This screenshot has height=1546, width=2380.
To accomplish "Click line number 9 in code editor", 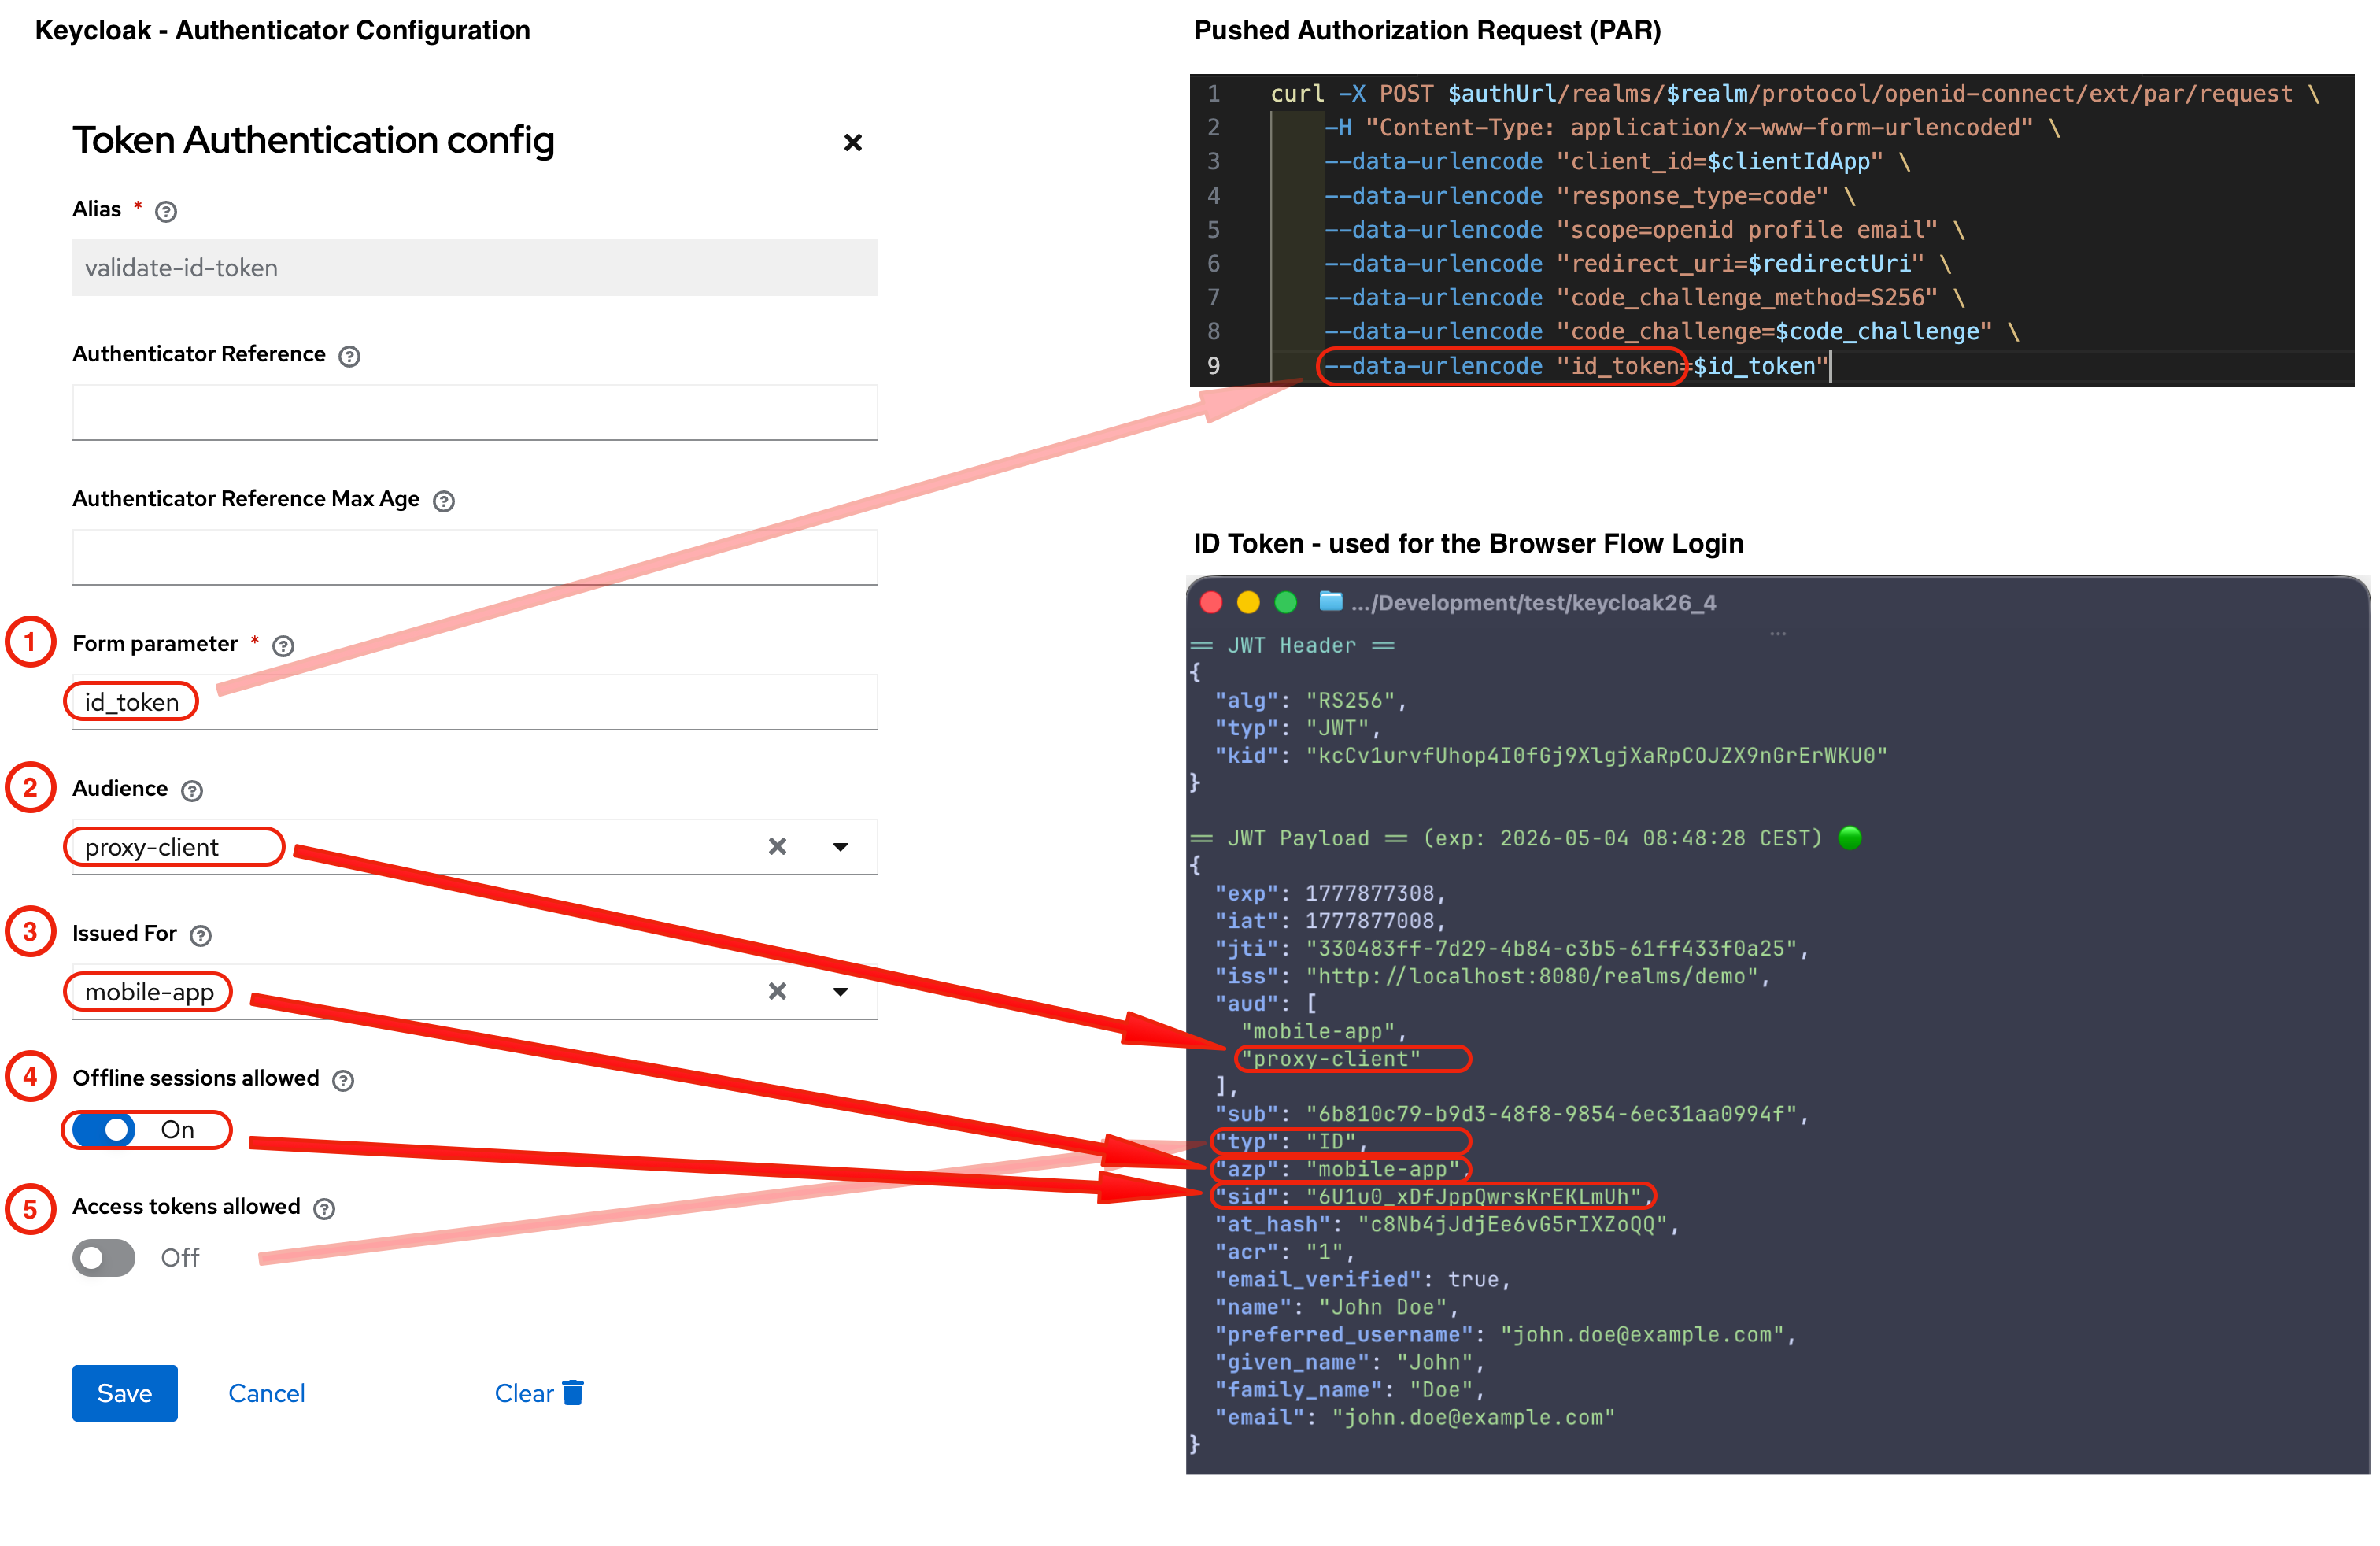I will 1213,366.
